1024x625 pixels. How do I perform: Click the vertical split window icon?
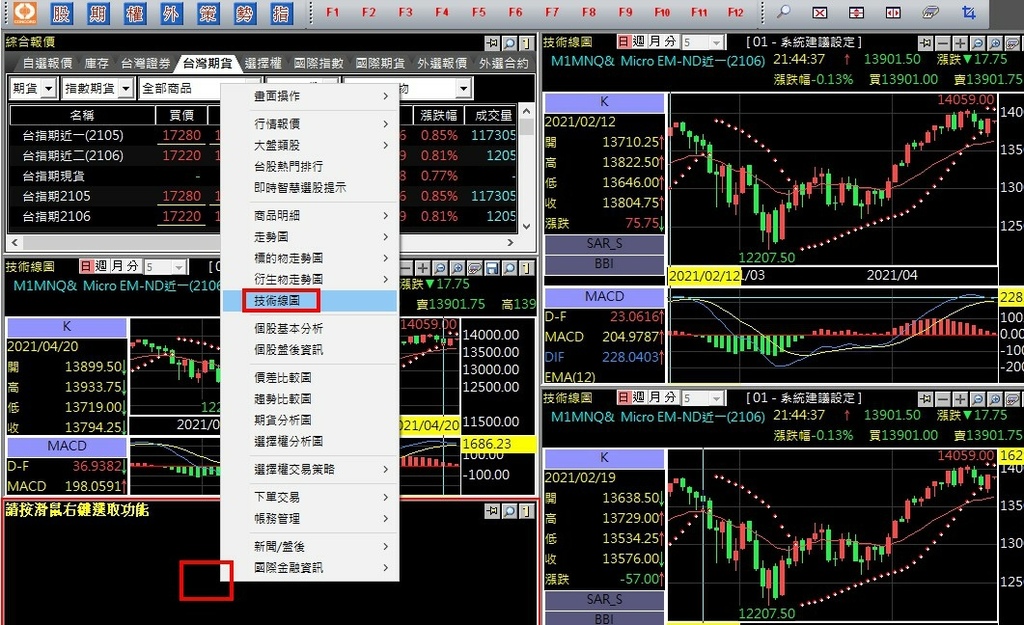coord(893,12)
